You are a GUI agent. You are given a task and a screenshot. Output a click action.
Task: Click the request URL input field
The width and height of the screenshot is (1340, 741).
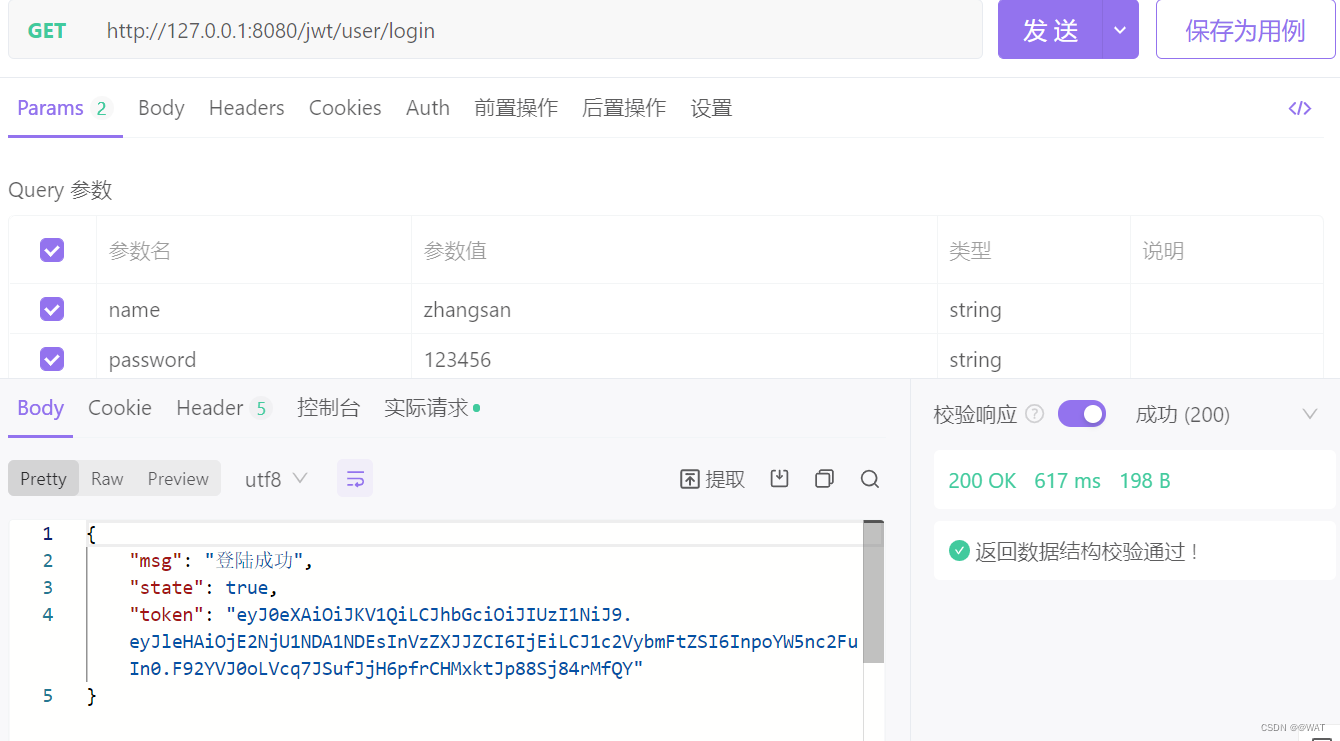pyautogui.click(x=540, y=30)
